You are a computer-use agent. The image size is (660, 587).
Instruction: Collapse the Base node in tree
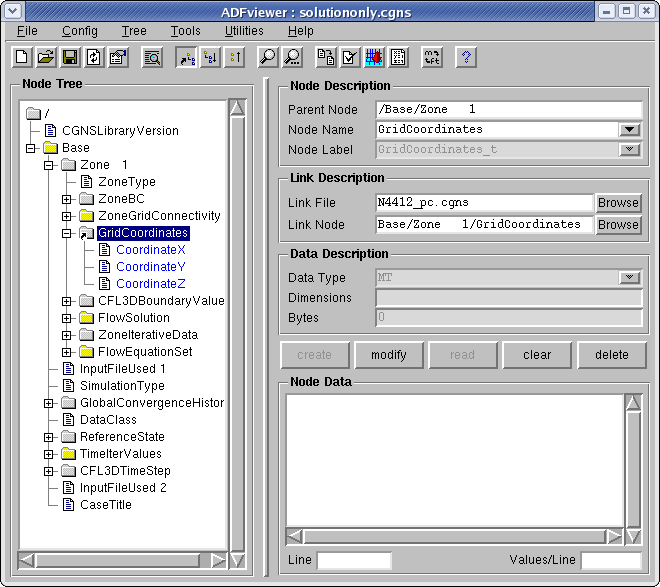click(31, 148)
